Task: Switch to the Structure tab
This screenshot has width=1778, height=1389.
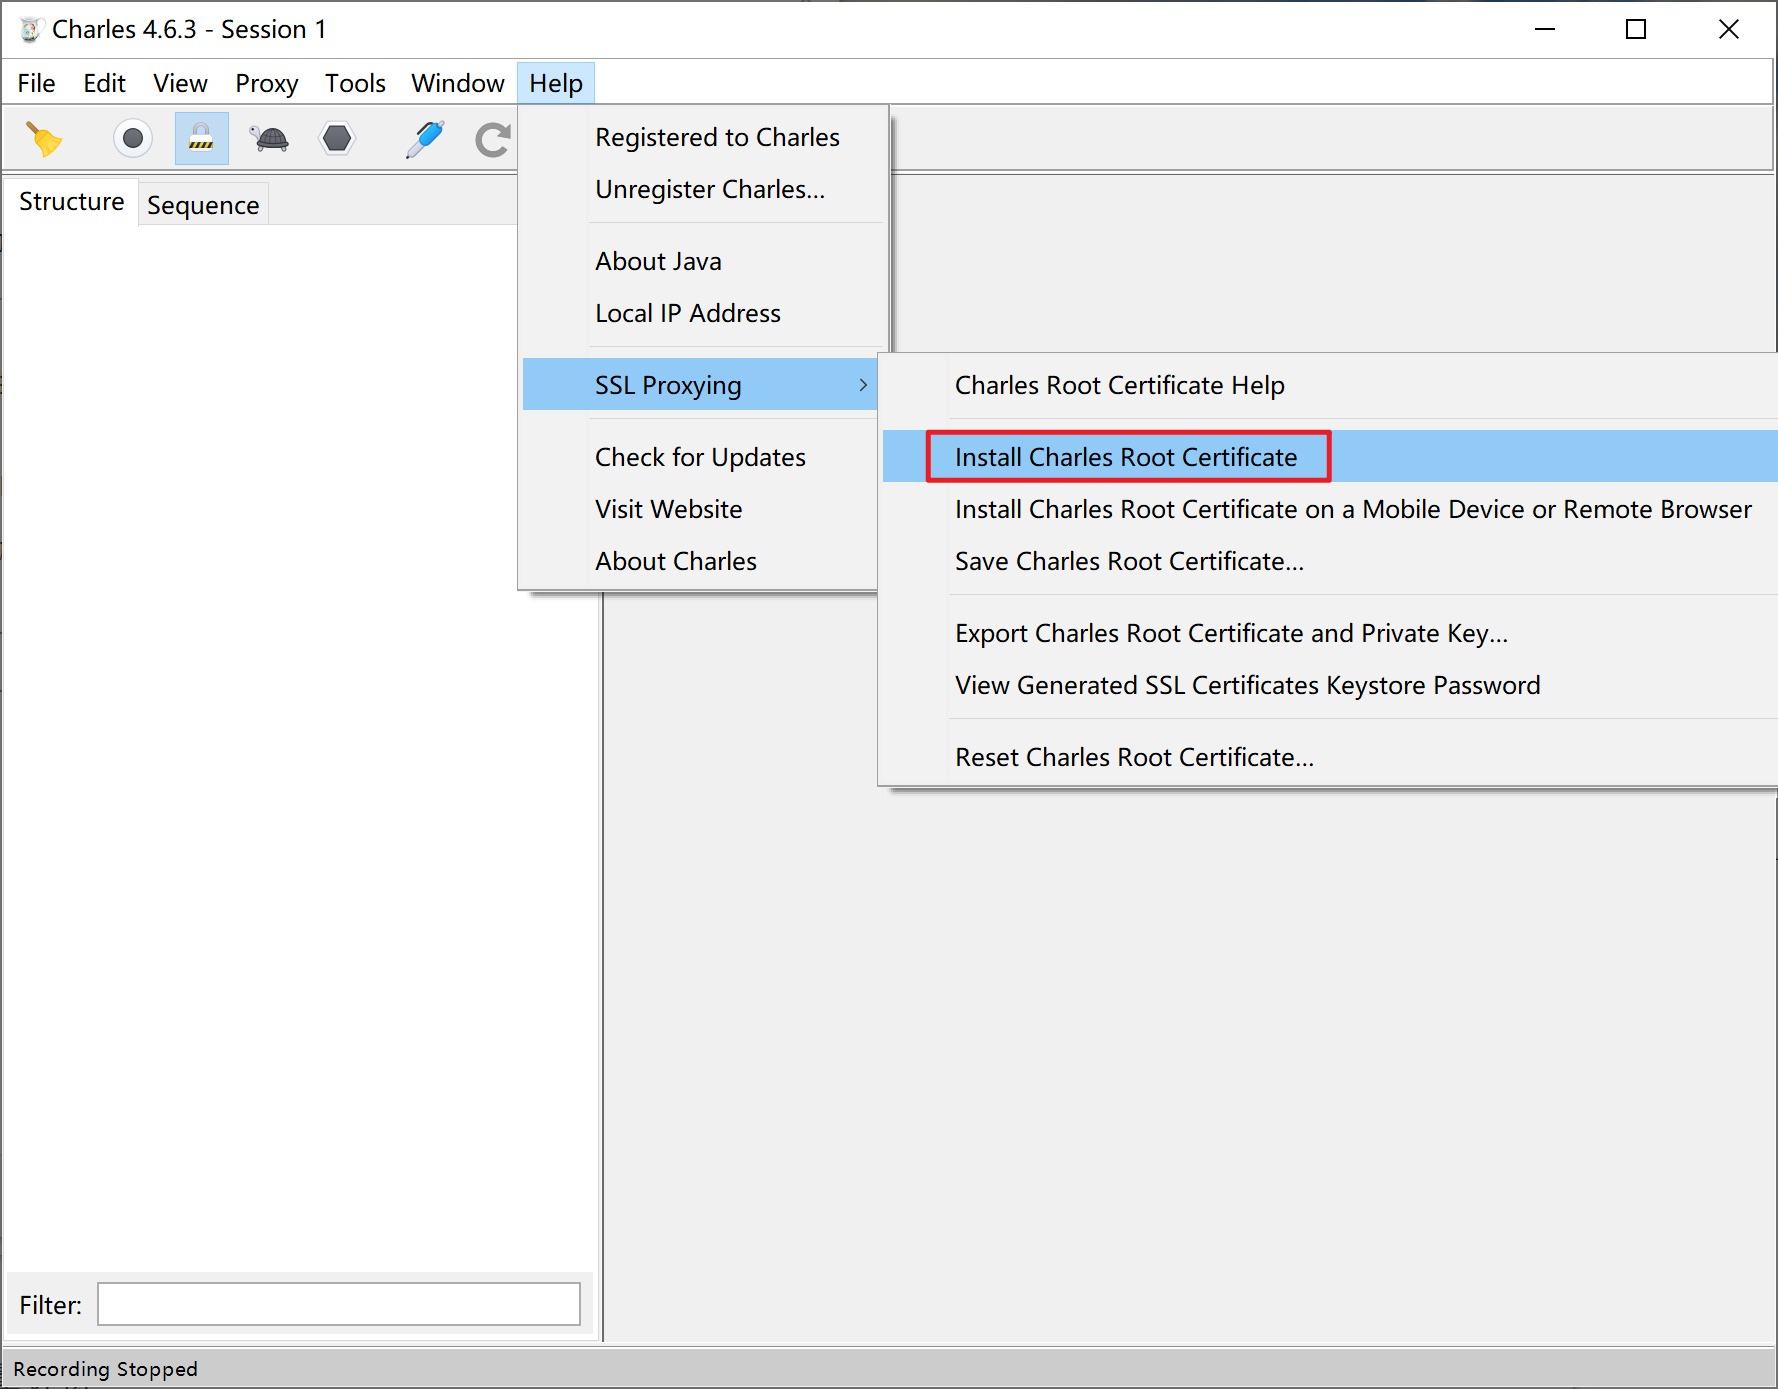Action: [x=71, y=201]
